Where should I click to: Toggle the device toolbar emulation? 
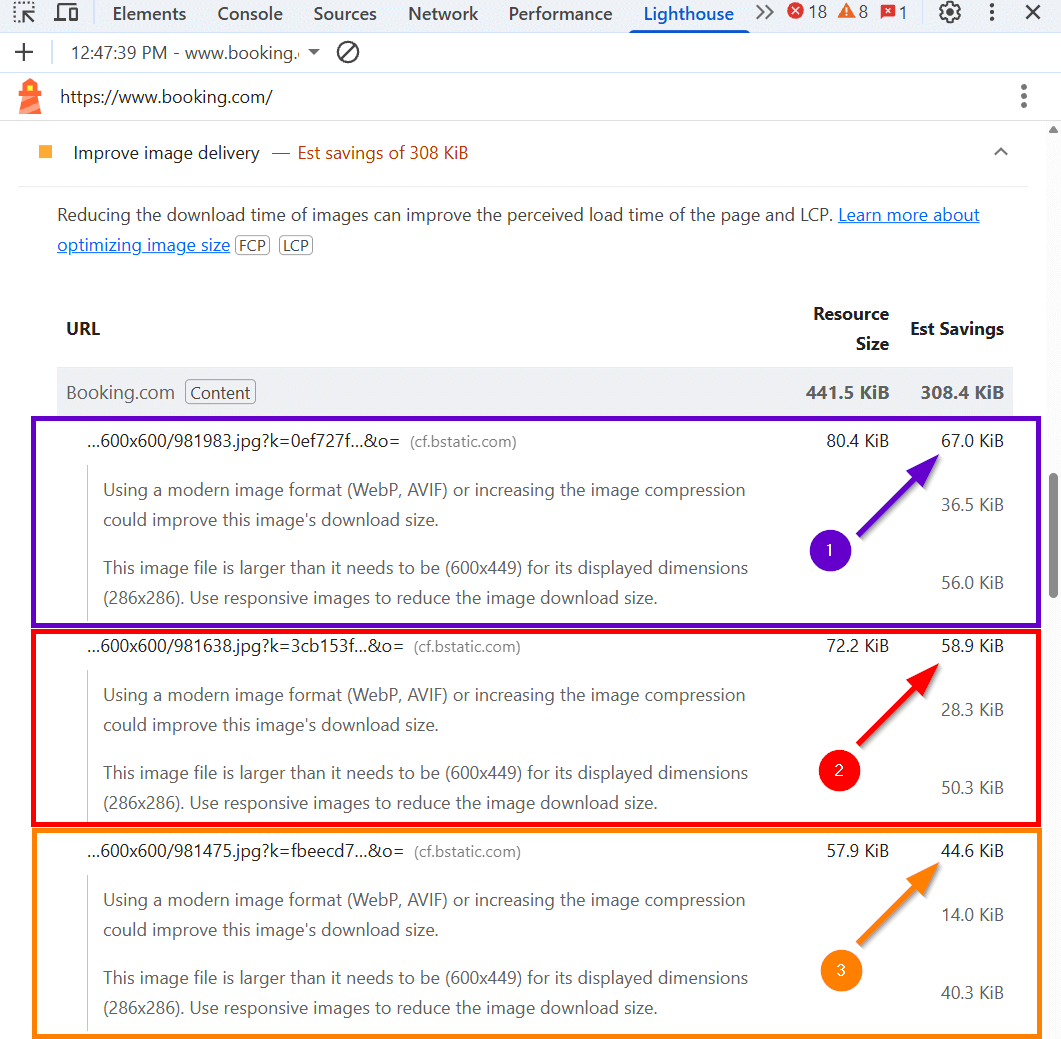[x=66, y=13]
